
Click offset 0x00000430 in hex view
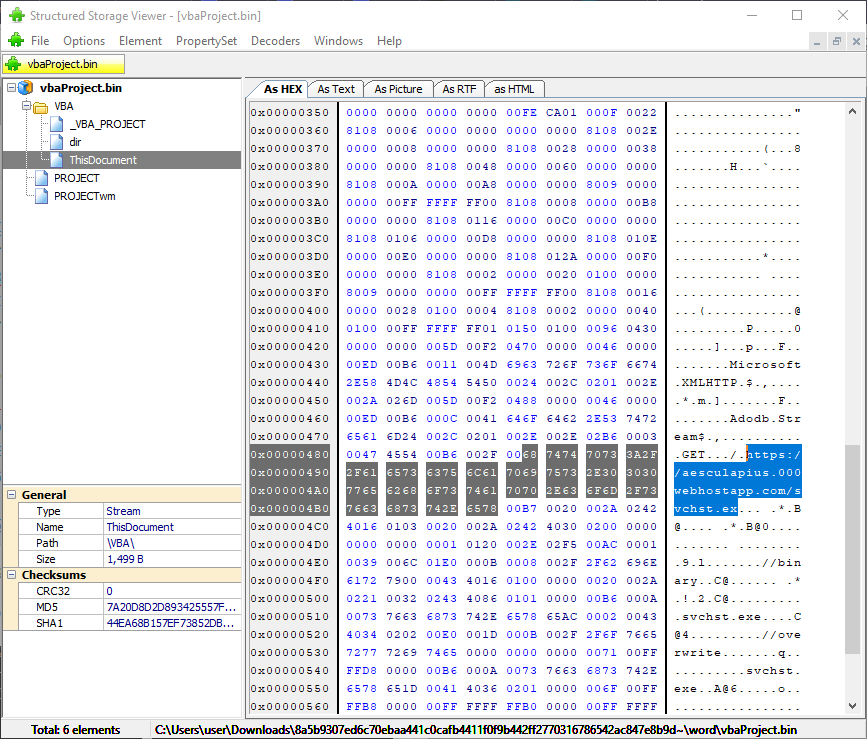290,364
